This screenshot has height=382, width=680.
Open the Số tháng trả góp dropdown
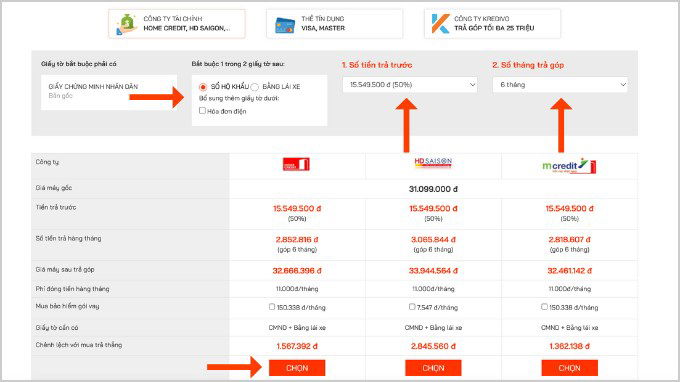pyautogui.click(x=560, y=85)
